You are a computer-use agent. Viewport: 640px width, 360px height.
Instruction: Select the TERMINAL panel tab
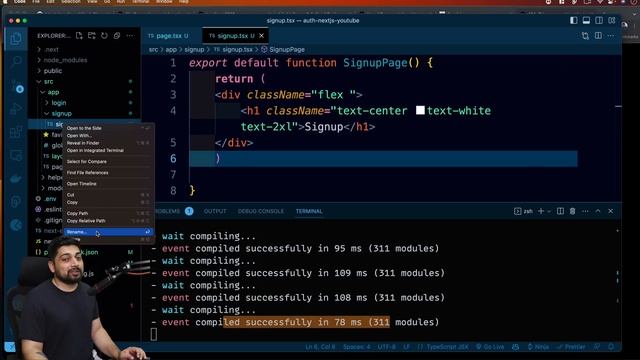[x=309, y=211]
